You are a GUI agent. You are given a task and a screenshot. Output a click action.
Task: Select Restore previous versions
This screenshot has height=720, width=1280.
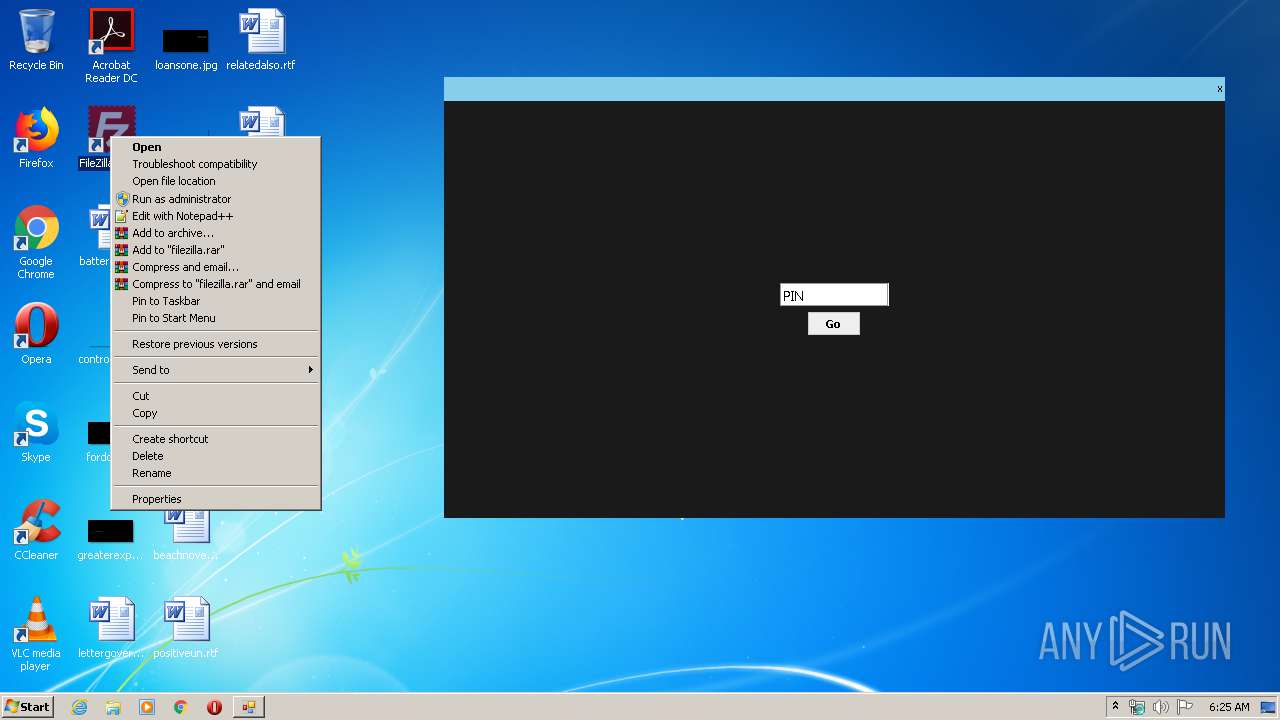pos(216,344)
